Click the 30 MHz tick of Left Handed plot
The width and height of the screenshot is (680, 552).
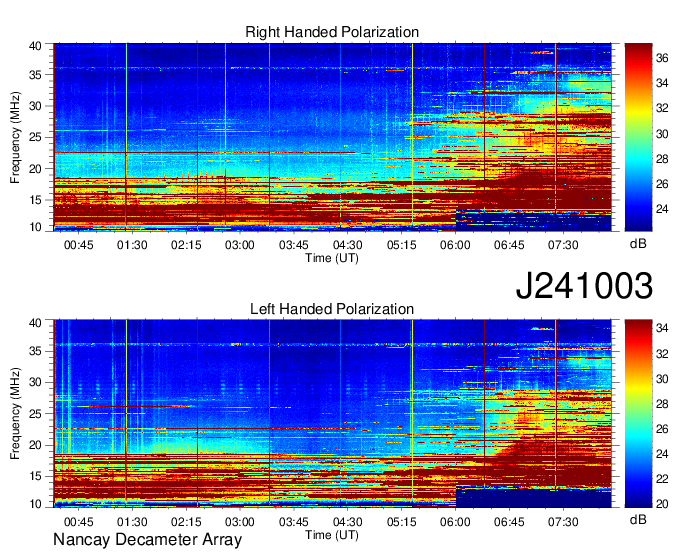[35, 382]
